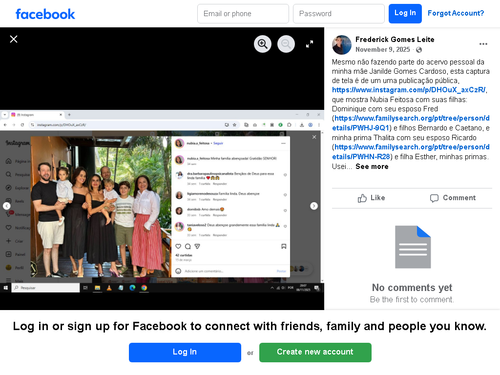Viewport: 500px width, 375px height.
Task: Close the photo viewer with the X
Action: (14, 39)
